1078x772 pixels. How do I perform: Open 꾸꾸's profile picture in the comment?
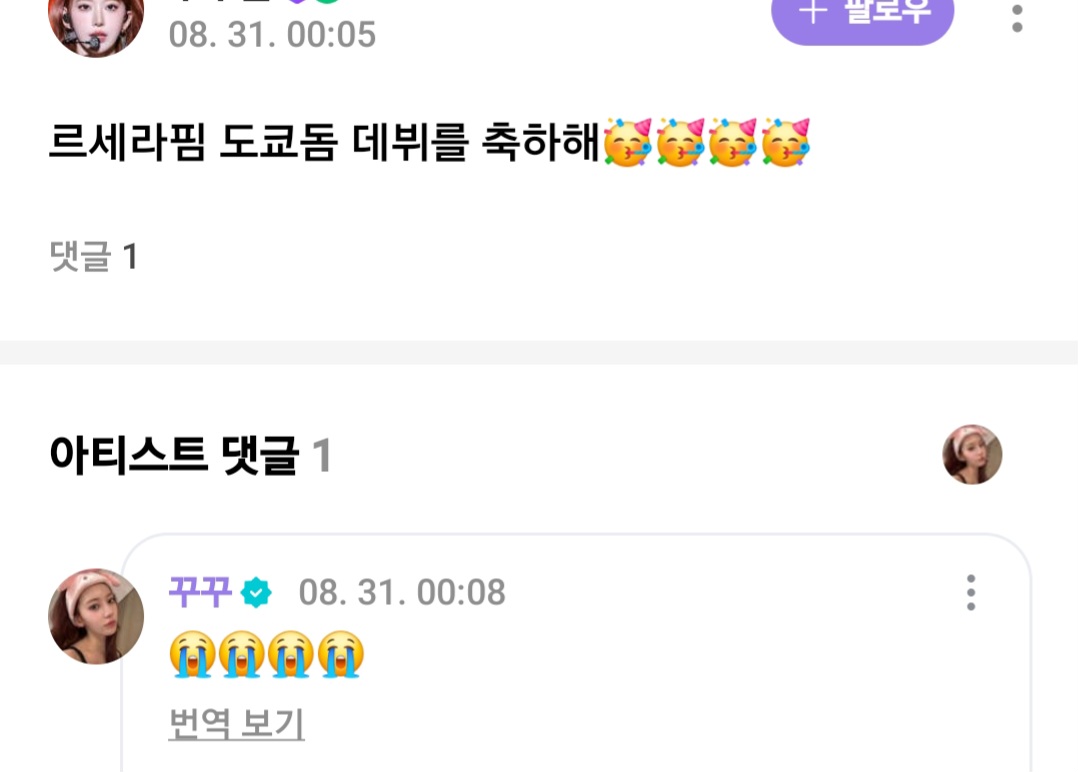96,616
